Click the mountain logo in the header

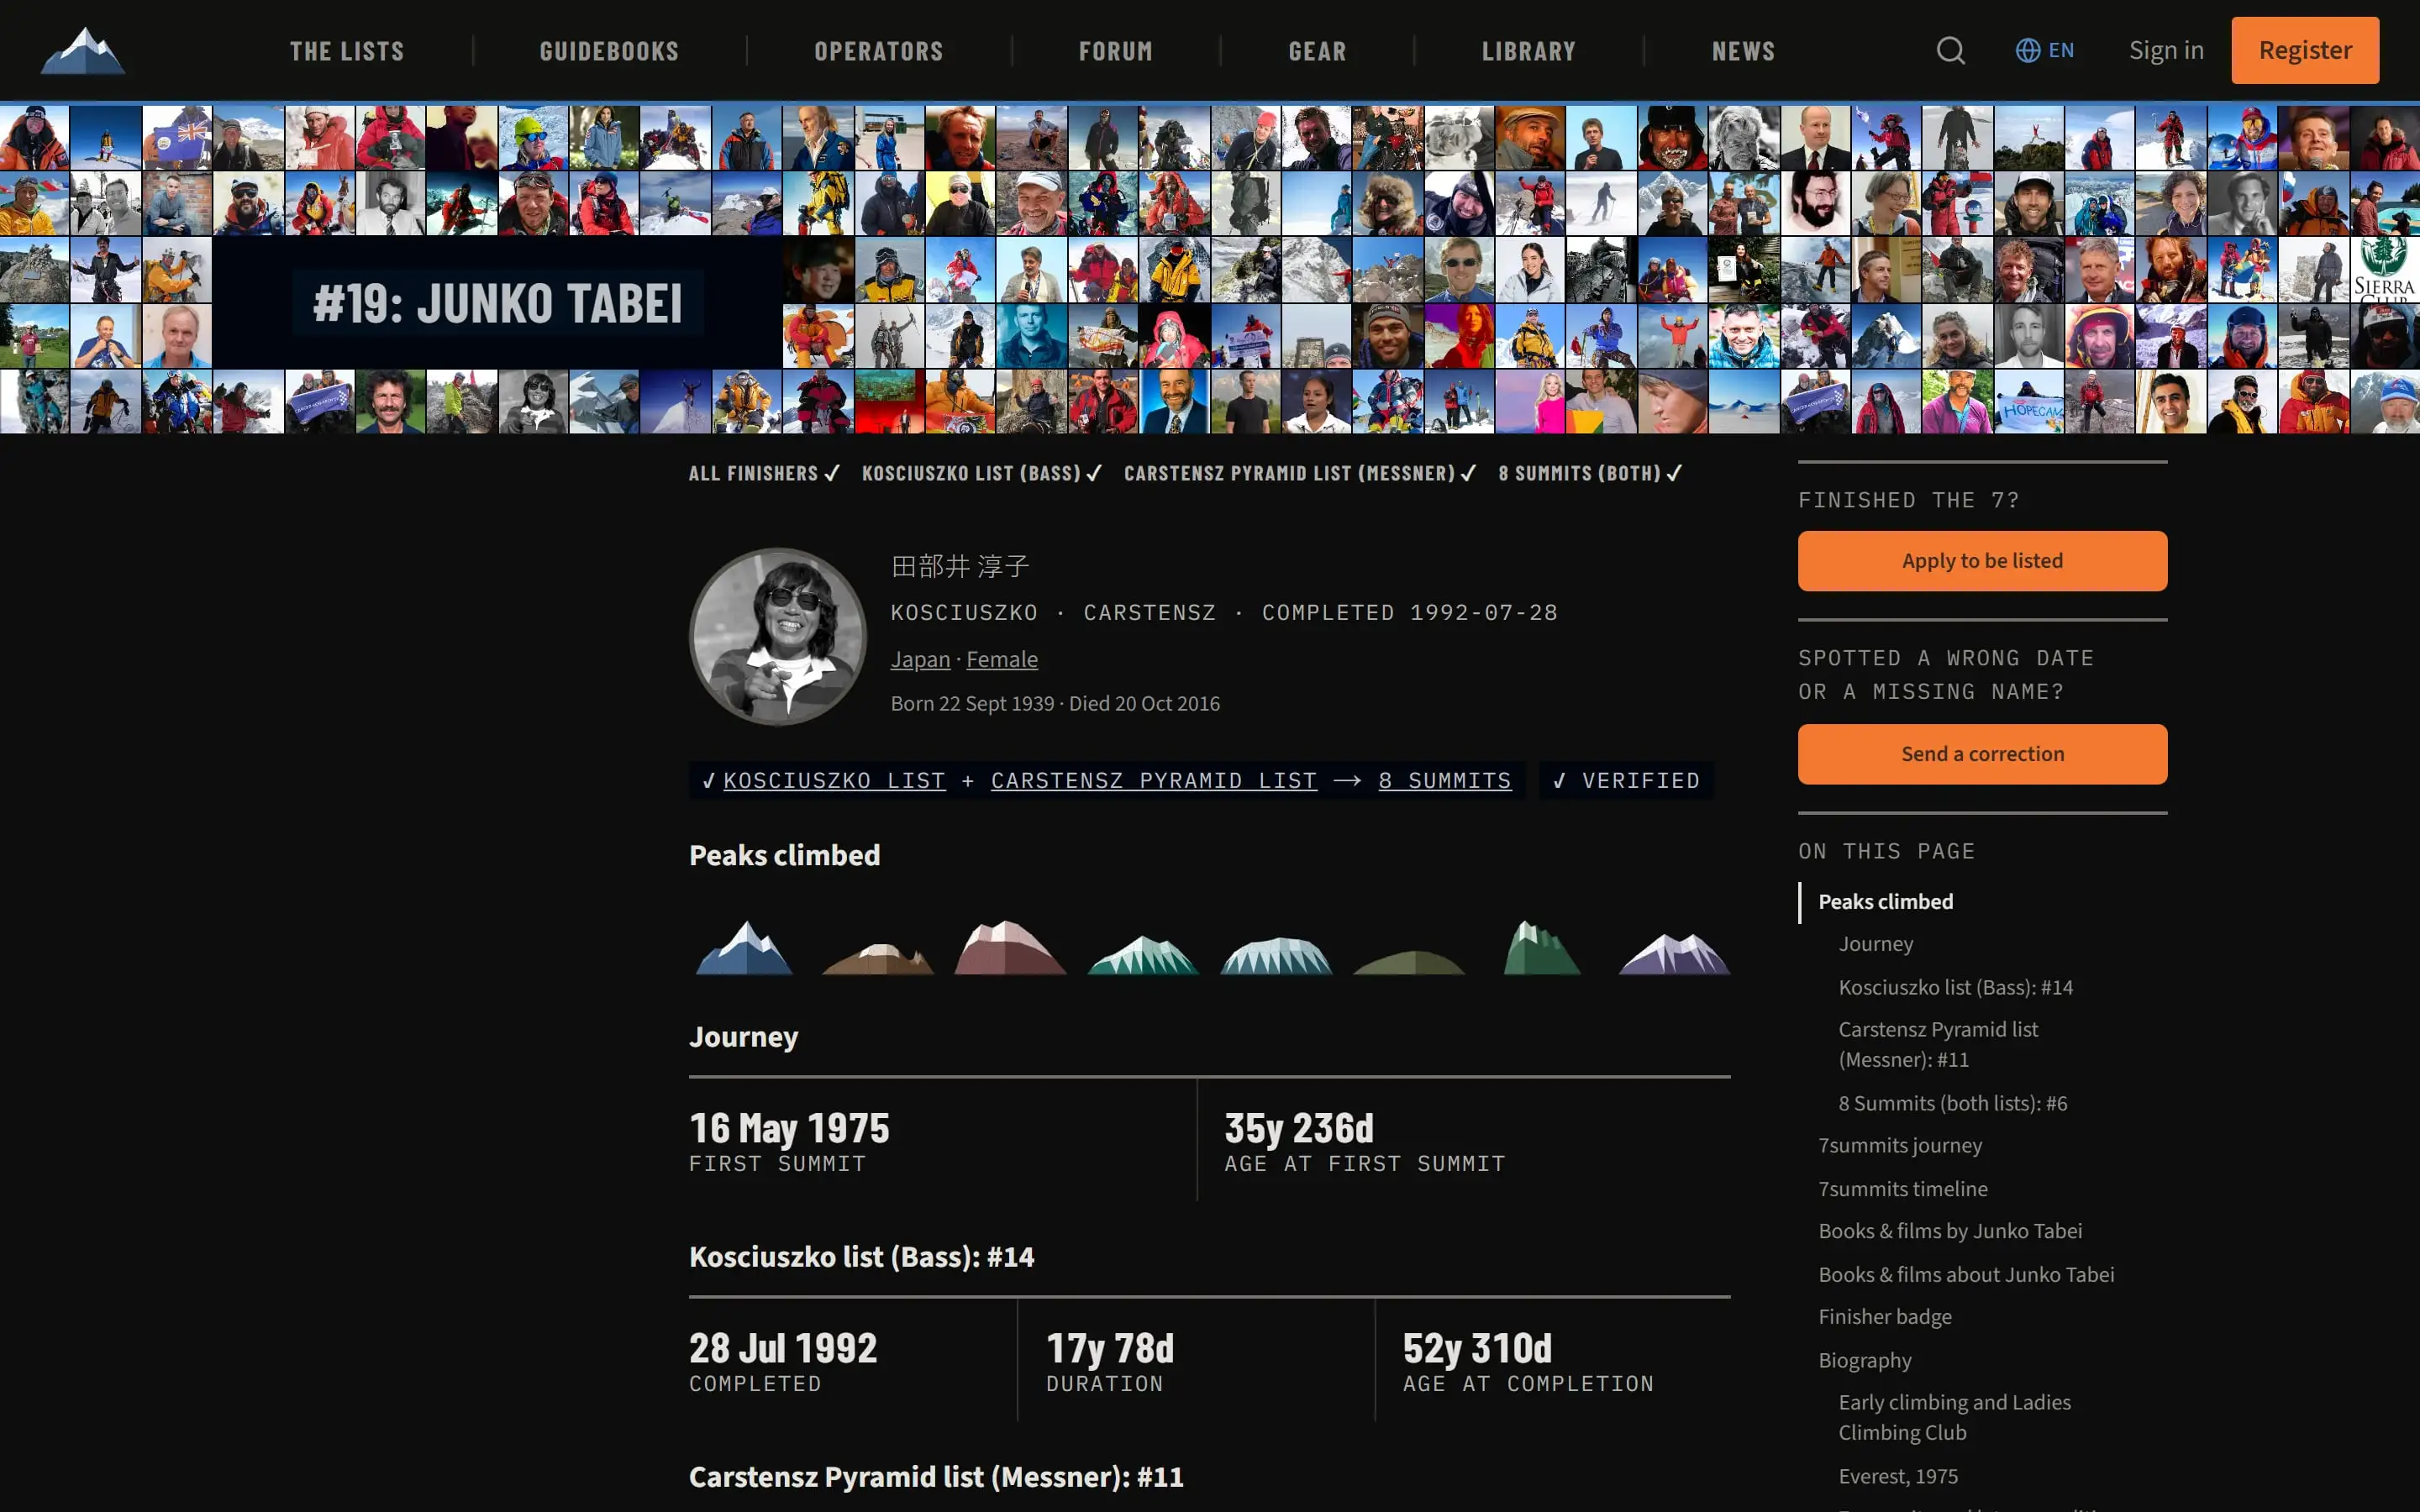tap(83, 50)
